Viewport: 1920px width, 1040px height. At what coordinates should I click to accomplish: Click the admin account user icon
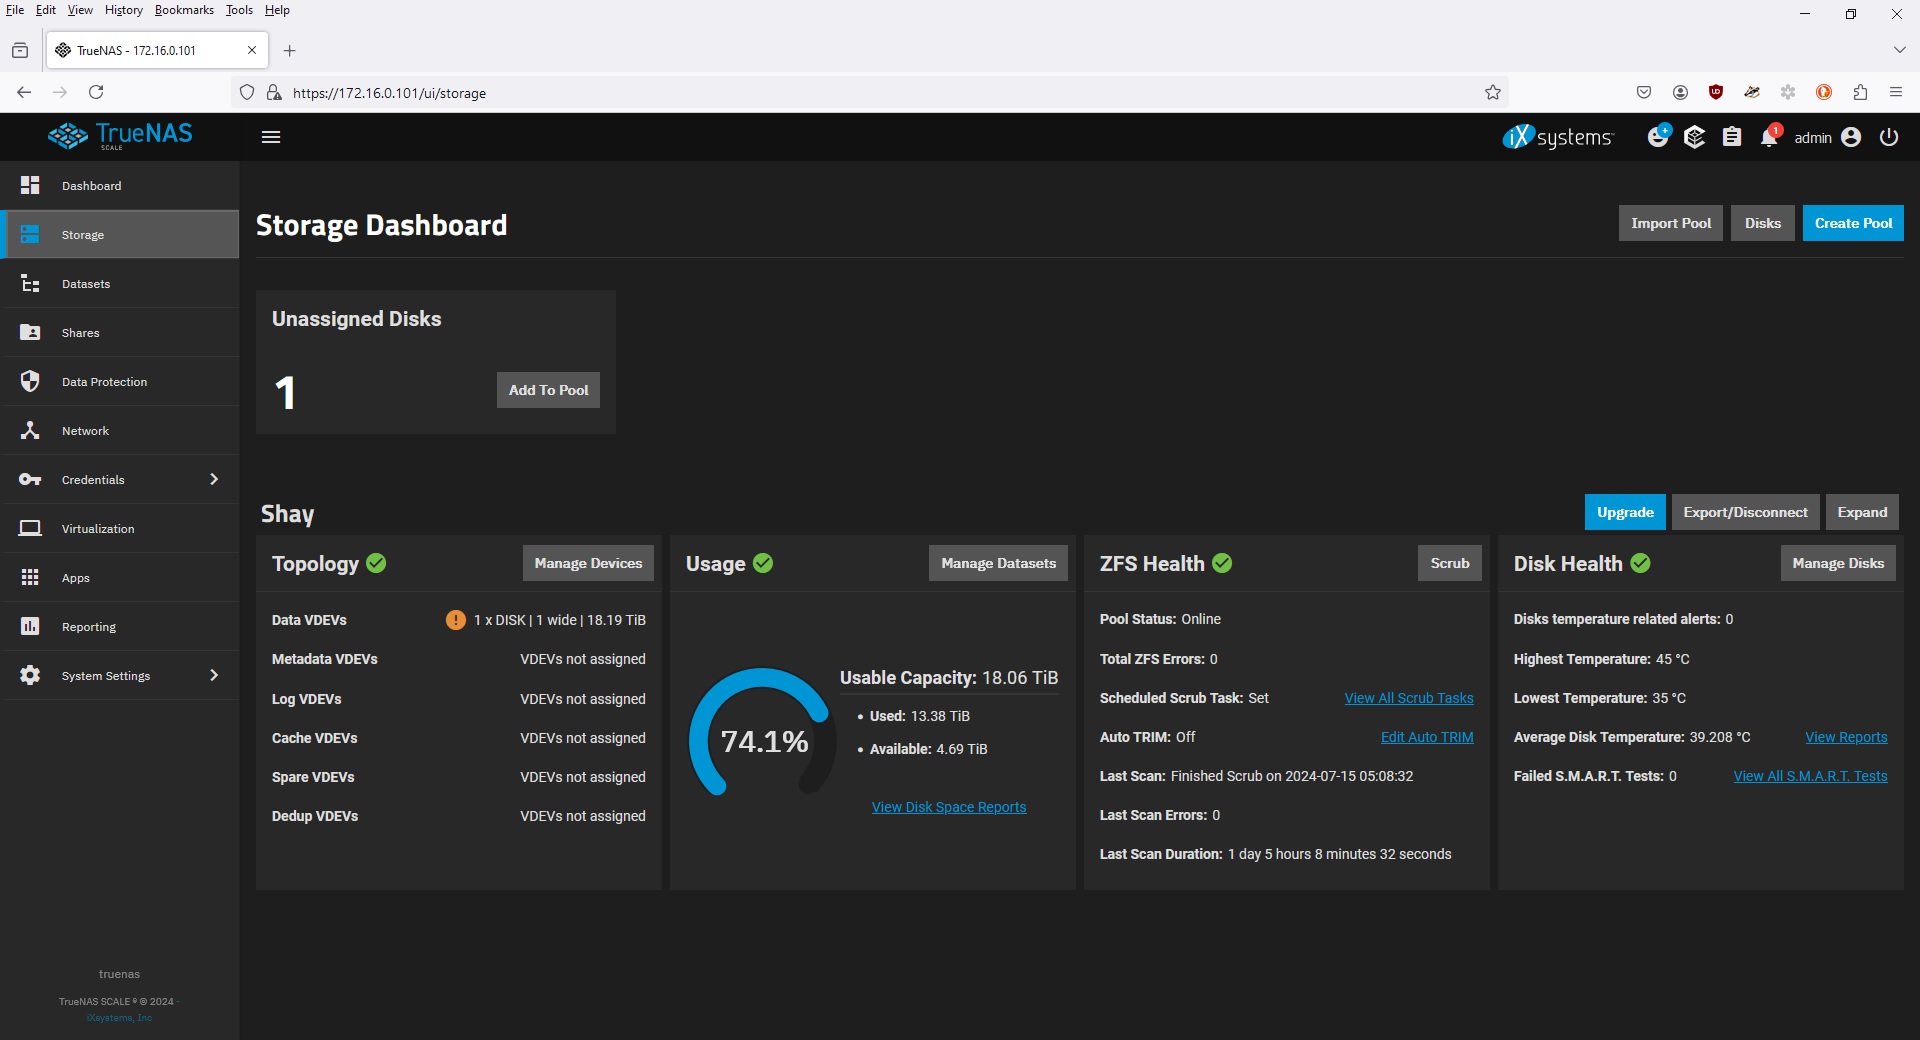1851,137
